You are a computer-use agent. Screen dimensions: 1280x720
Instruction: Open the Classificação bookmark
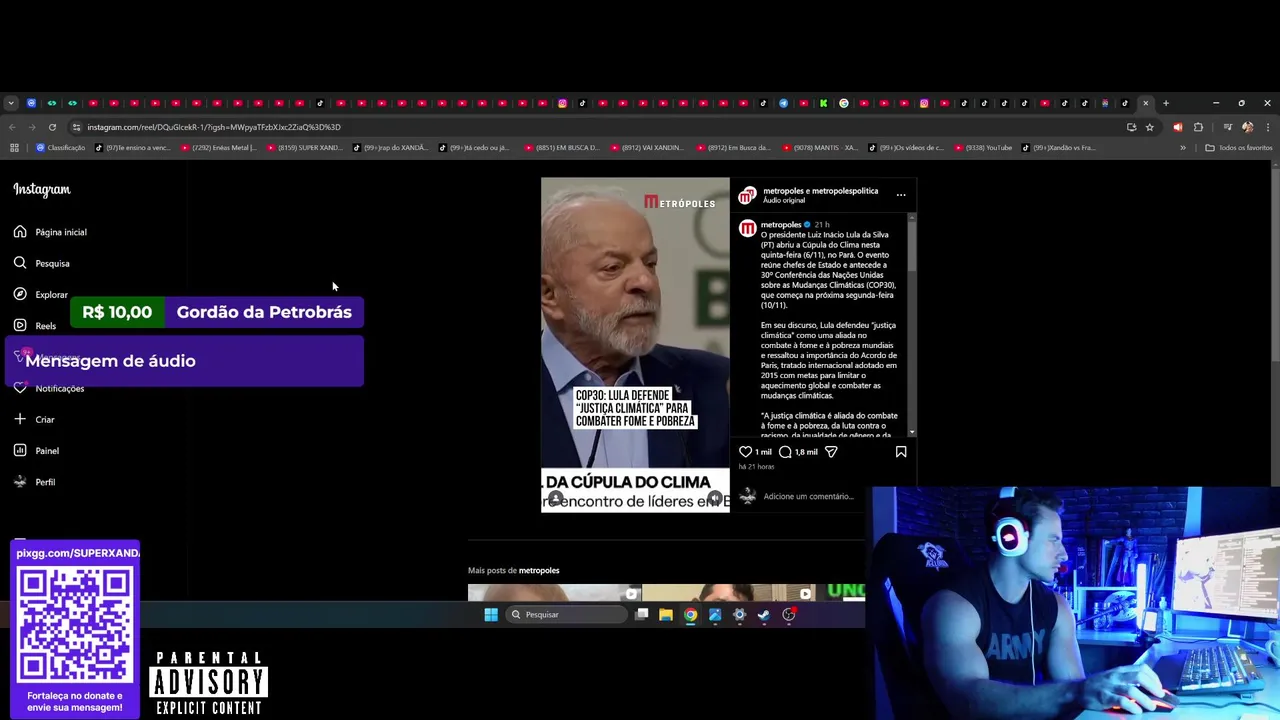coord(61,148)
